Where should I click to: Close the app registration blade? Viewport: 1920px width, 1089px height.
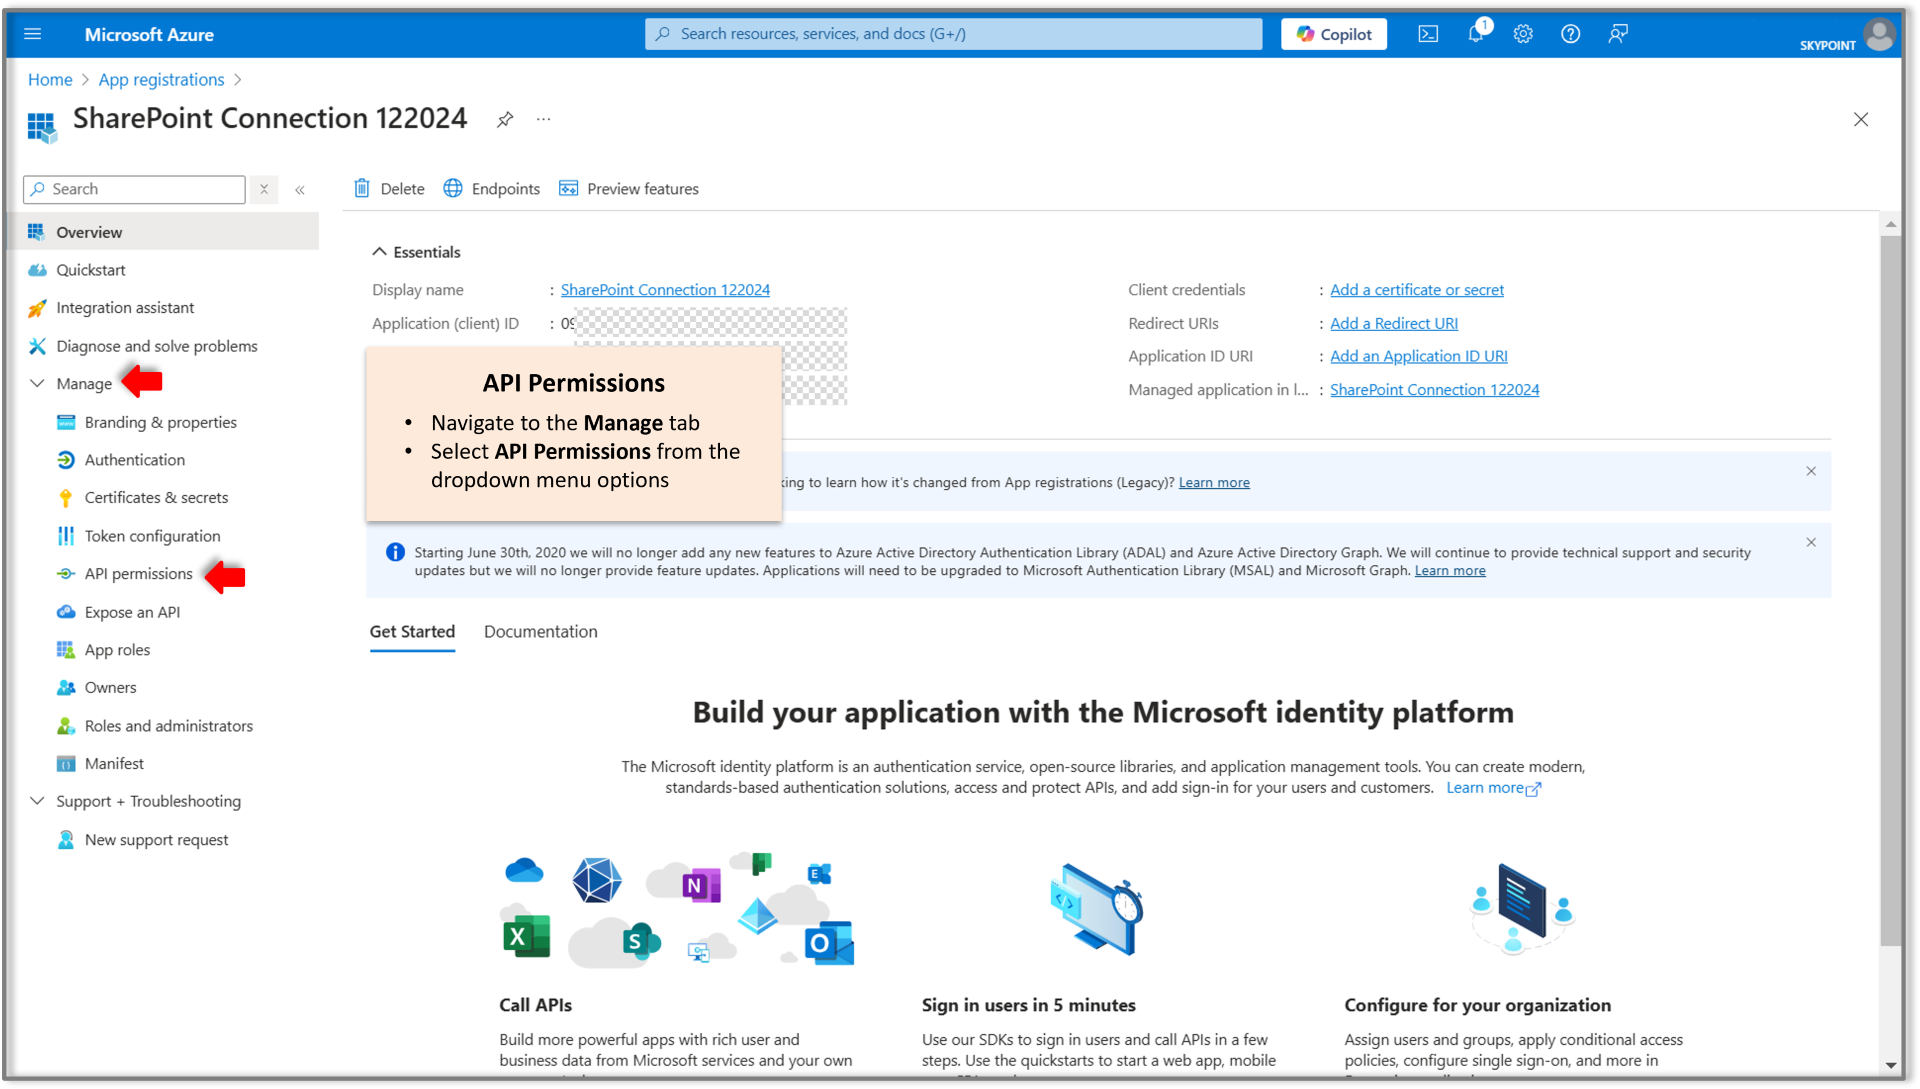click(1861, 120)
